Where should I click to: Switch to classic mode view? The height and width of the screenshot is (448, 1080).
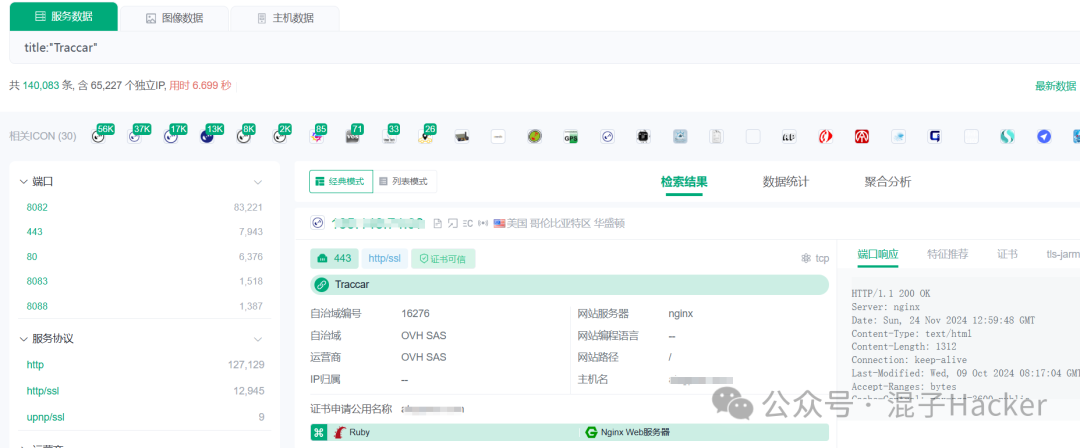340,181
